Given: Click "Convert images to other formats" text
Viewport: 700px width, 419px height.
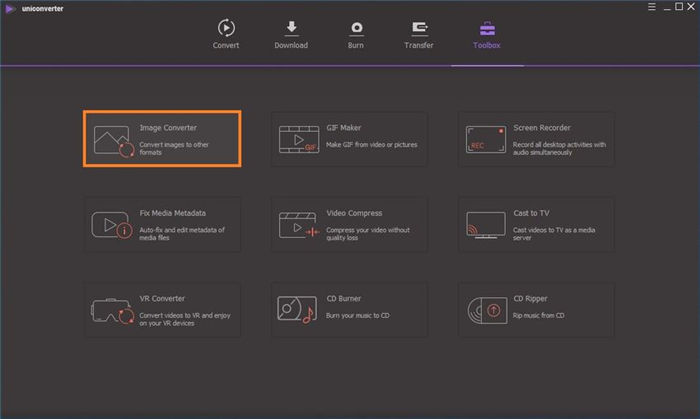Looking at the screenshot, I should tap(174, 148).
